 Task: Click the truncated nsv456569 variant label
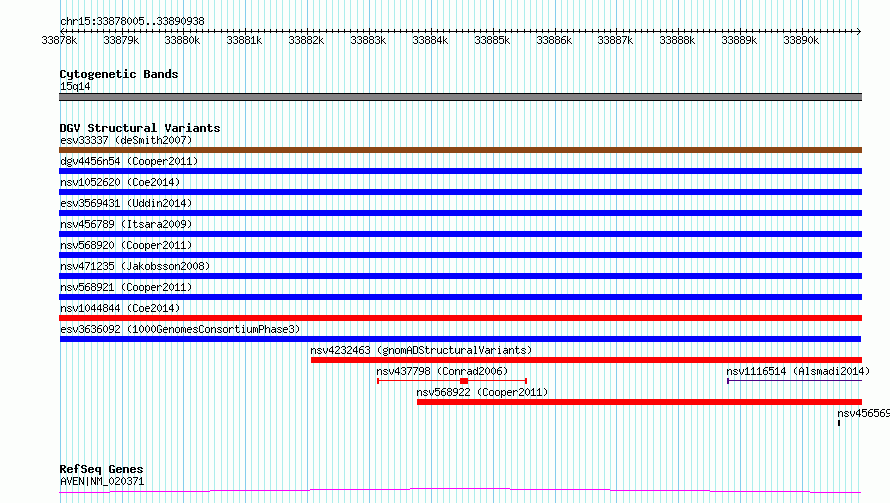pos(863,413)
